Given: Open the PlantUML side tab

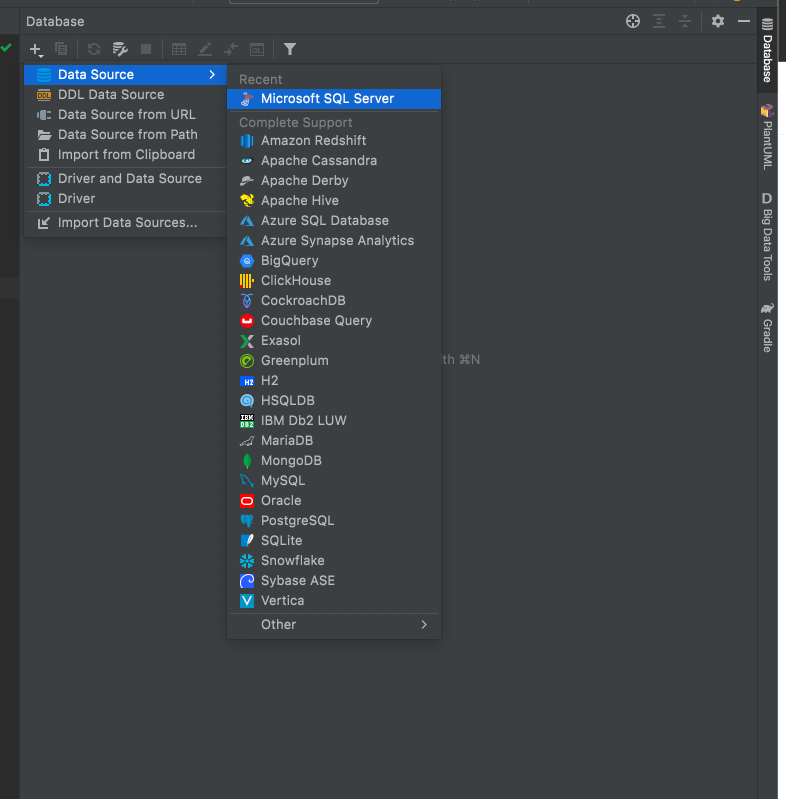Looking at the screenshot, I should pos(767,137).
